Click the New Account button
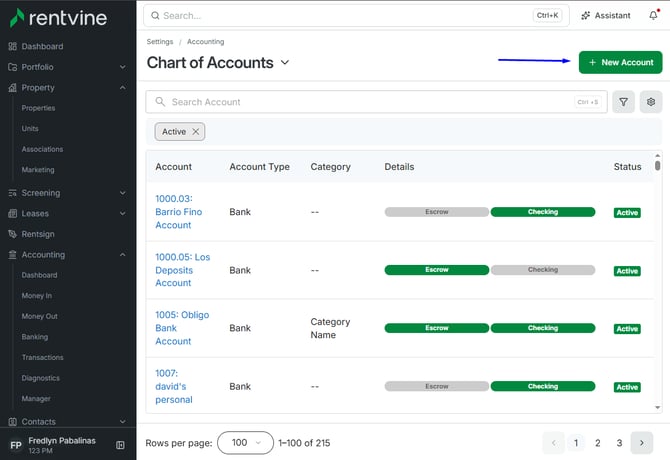This screenshot has height=460, width=670. coord(620,62)
